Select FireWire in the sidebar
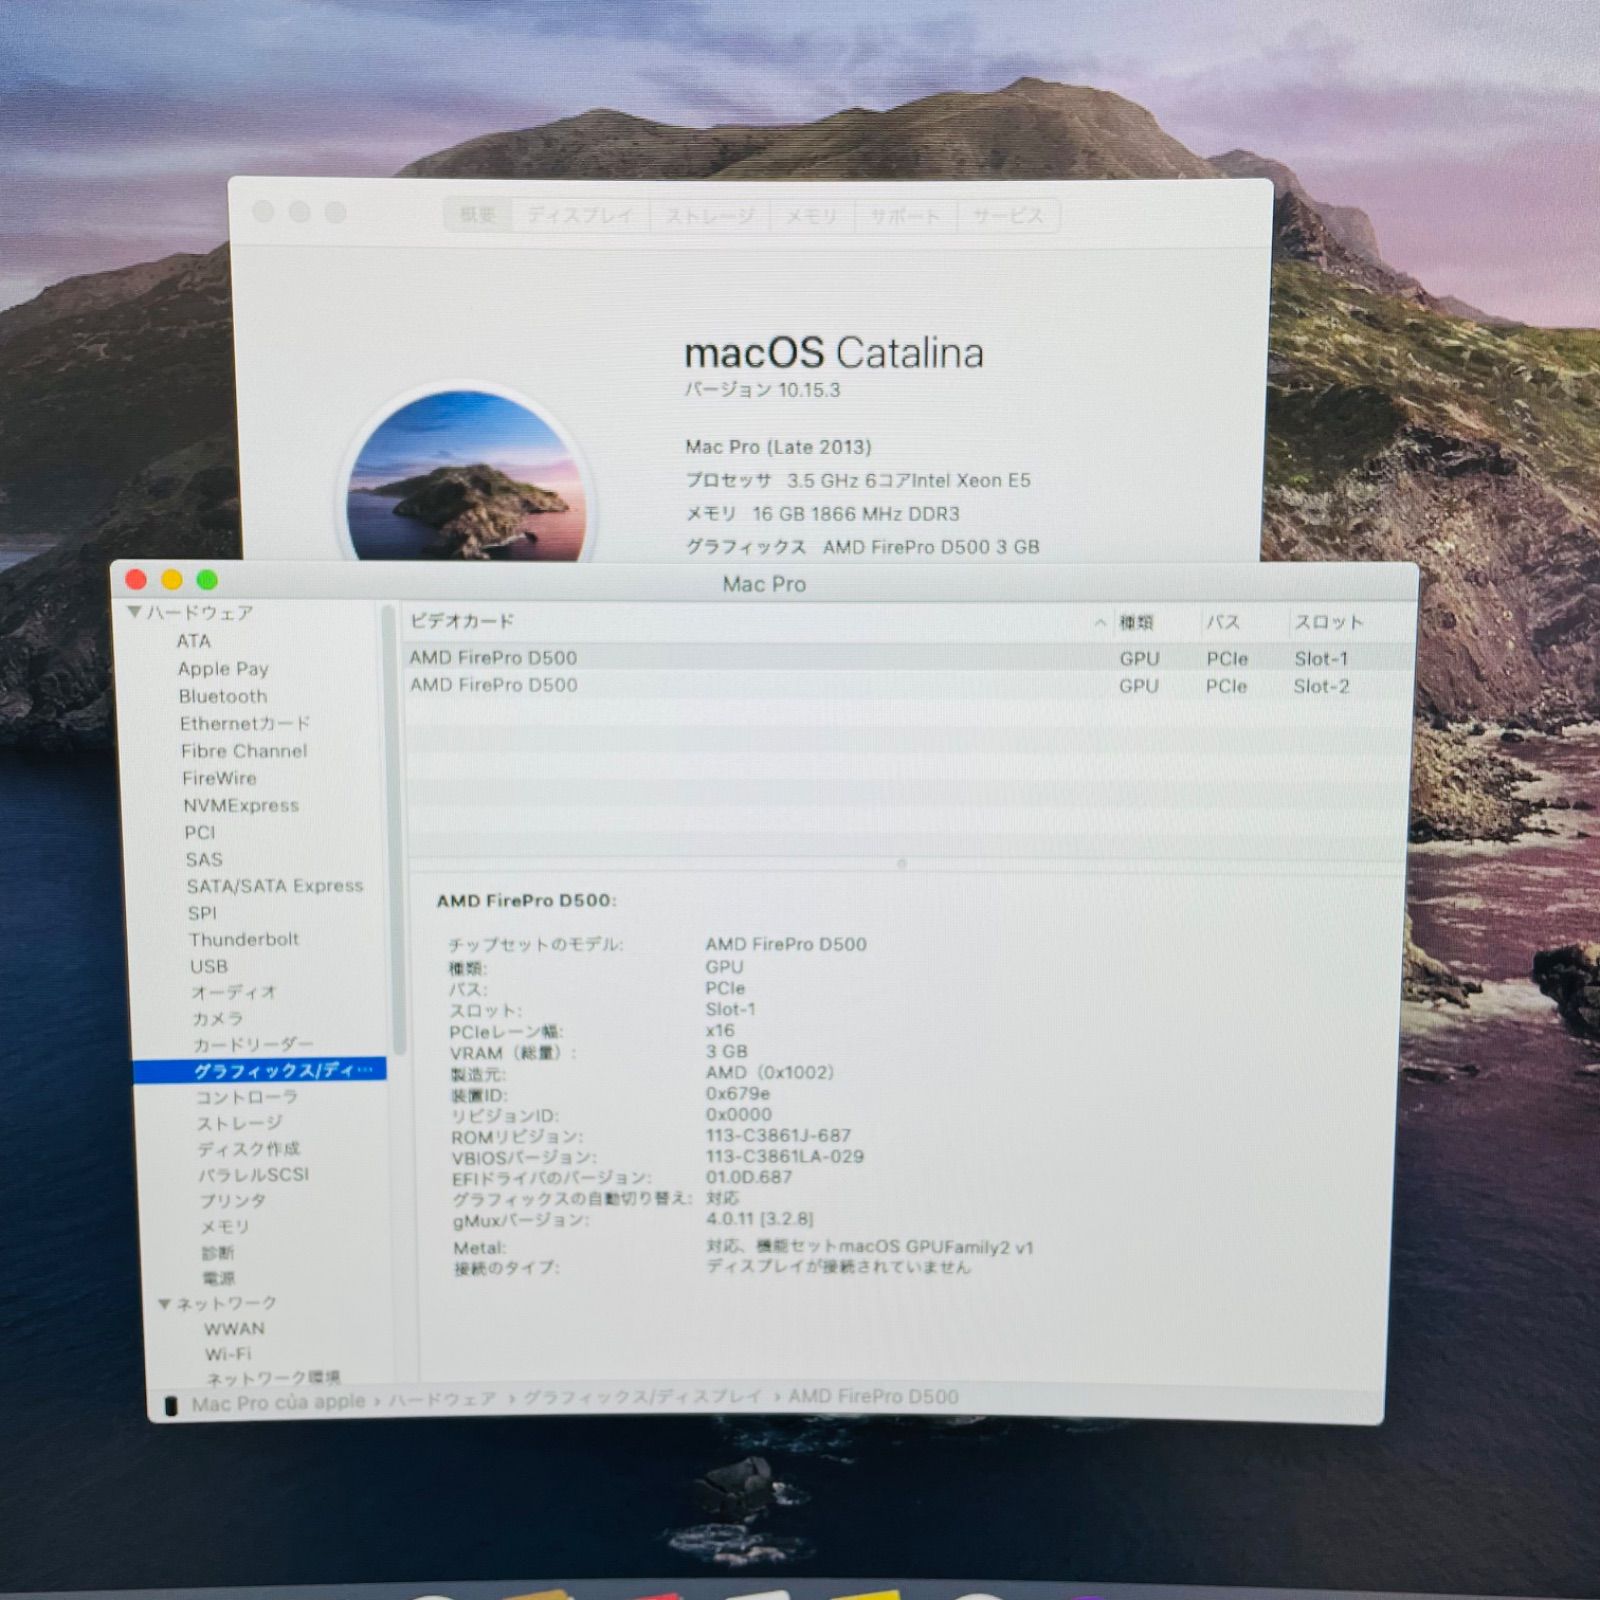The width and height of the screenshot is (1600, 1600). point(219,778)
